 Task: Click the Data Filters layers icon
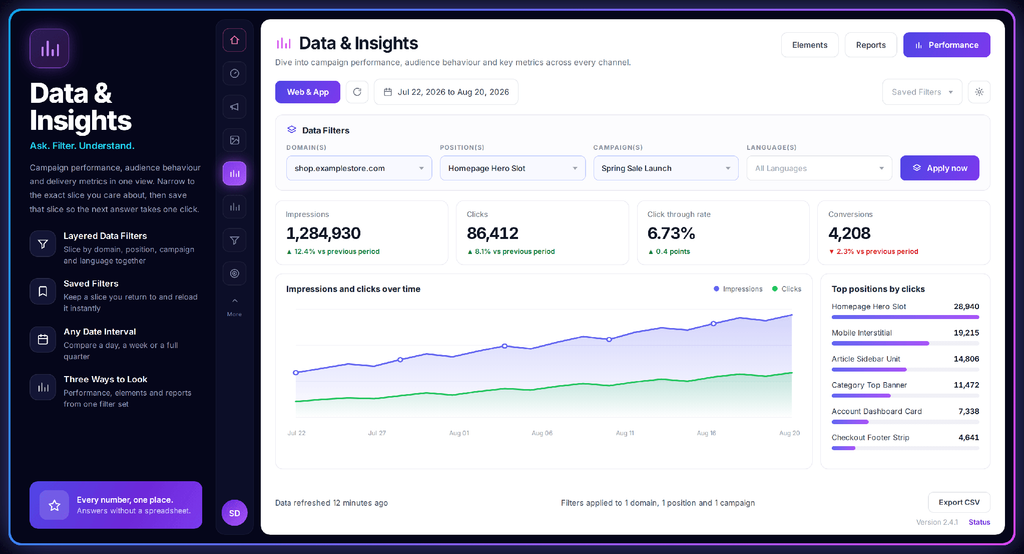[x=292, y=130]
